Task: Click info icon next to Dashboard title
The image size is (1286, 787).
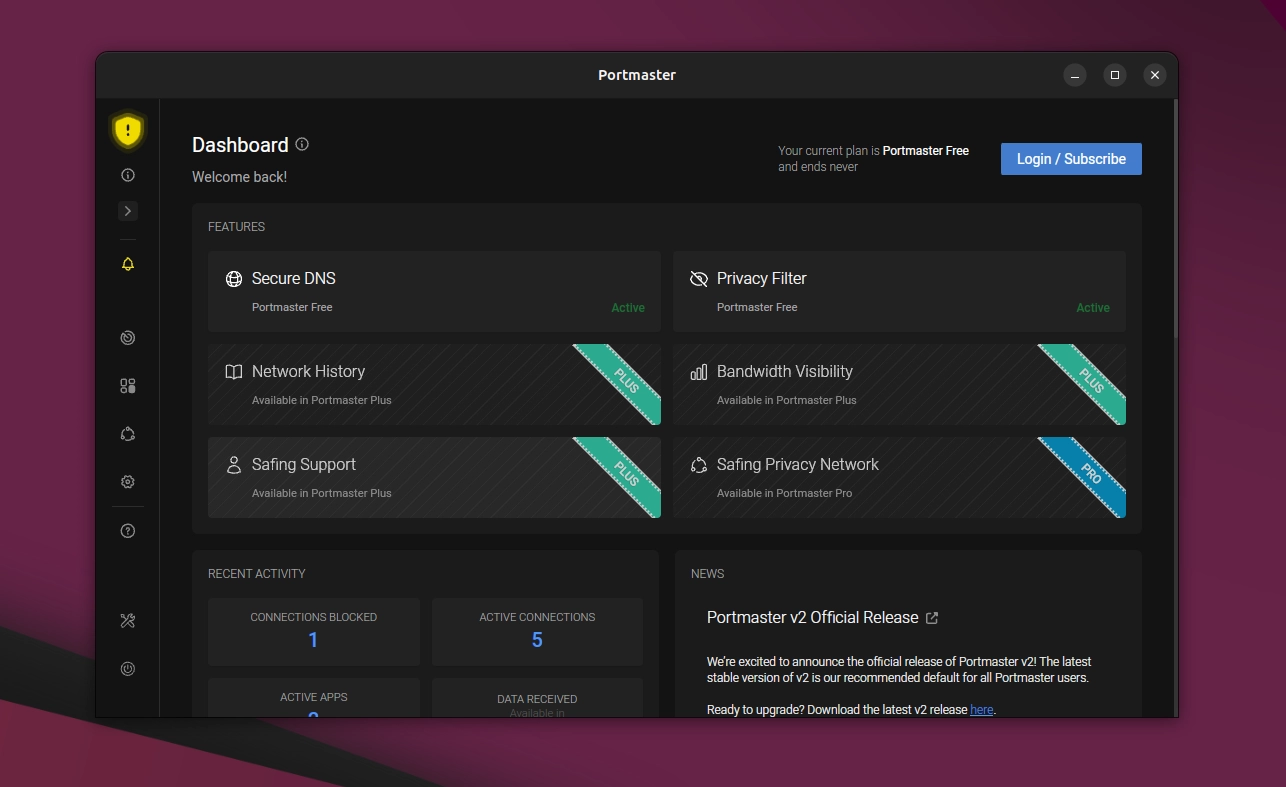Action: coord(302,144)
